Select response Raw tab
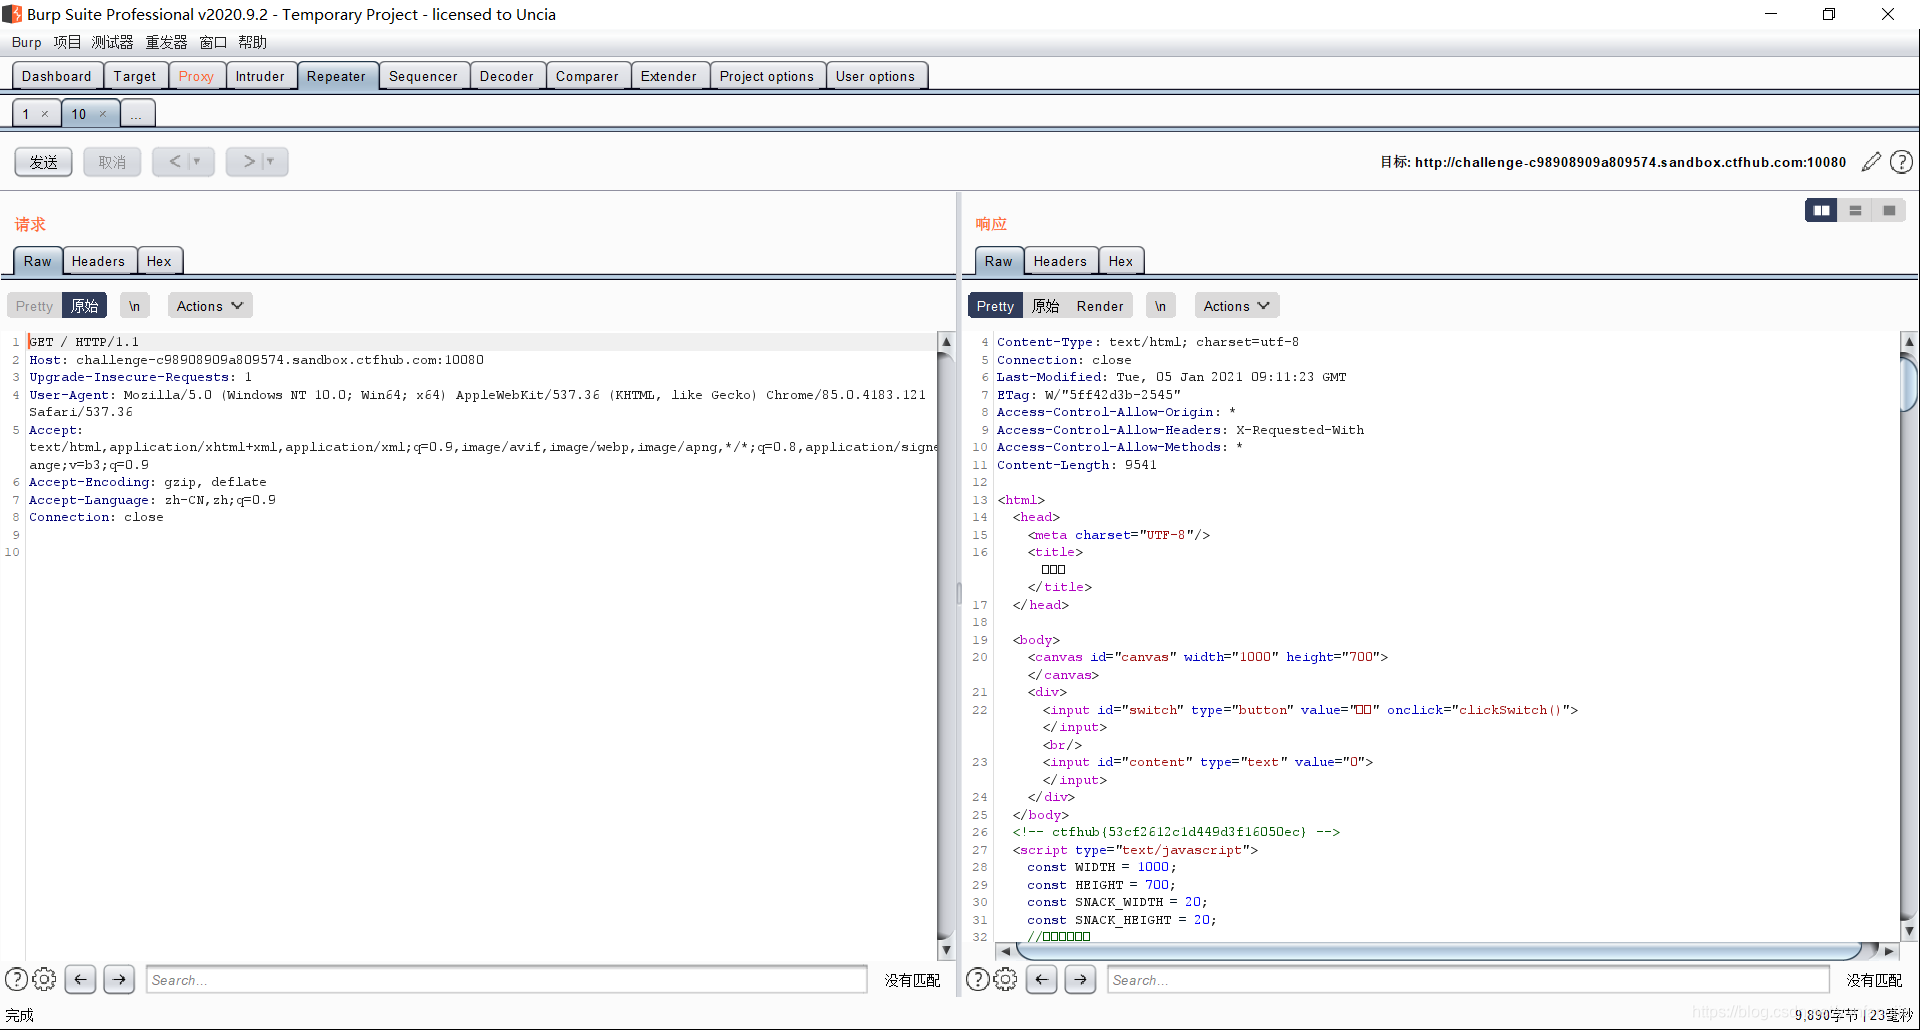Screen dimensions: 1920x1030 coord(998,261)
